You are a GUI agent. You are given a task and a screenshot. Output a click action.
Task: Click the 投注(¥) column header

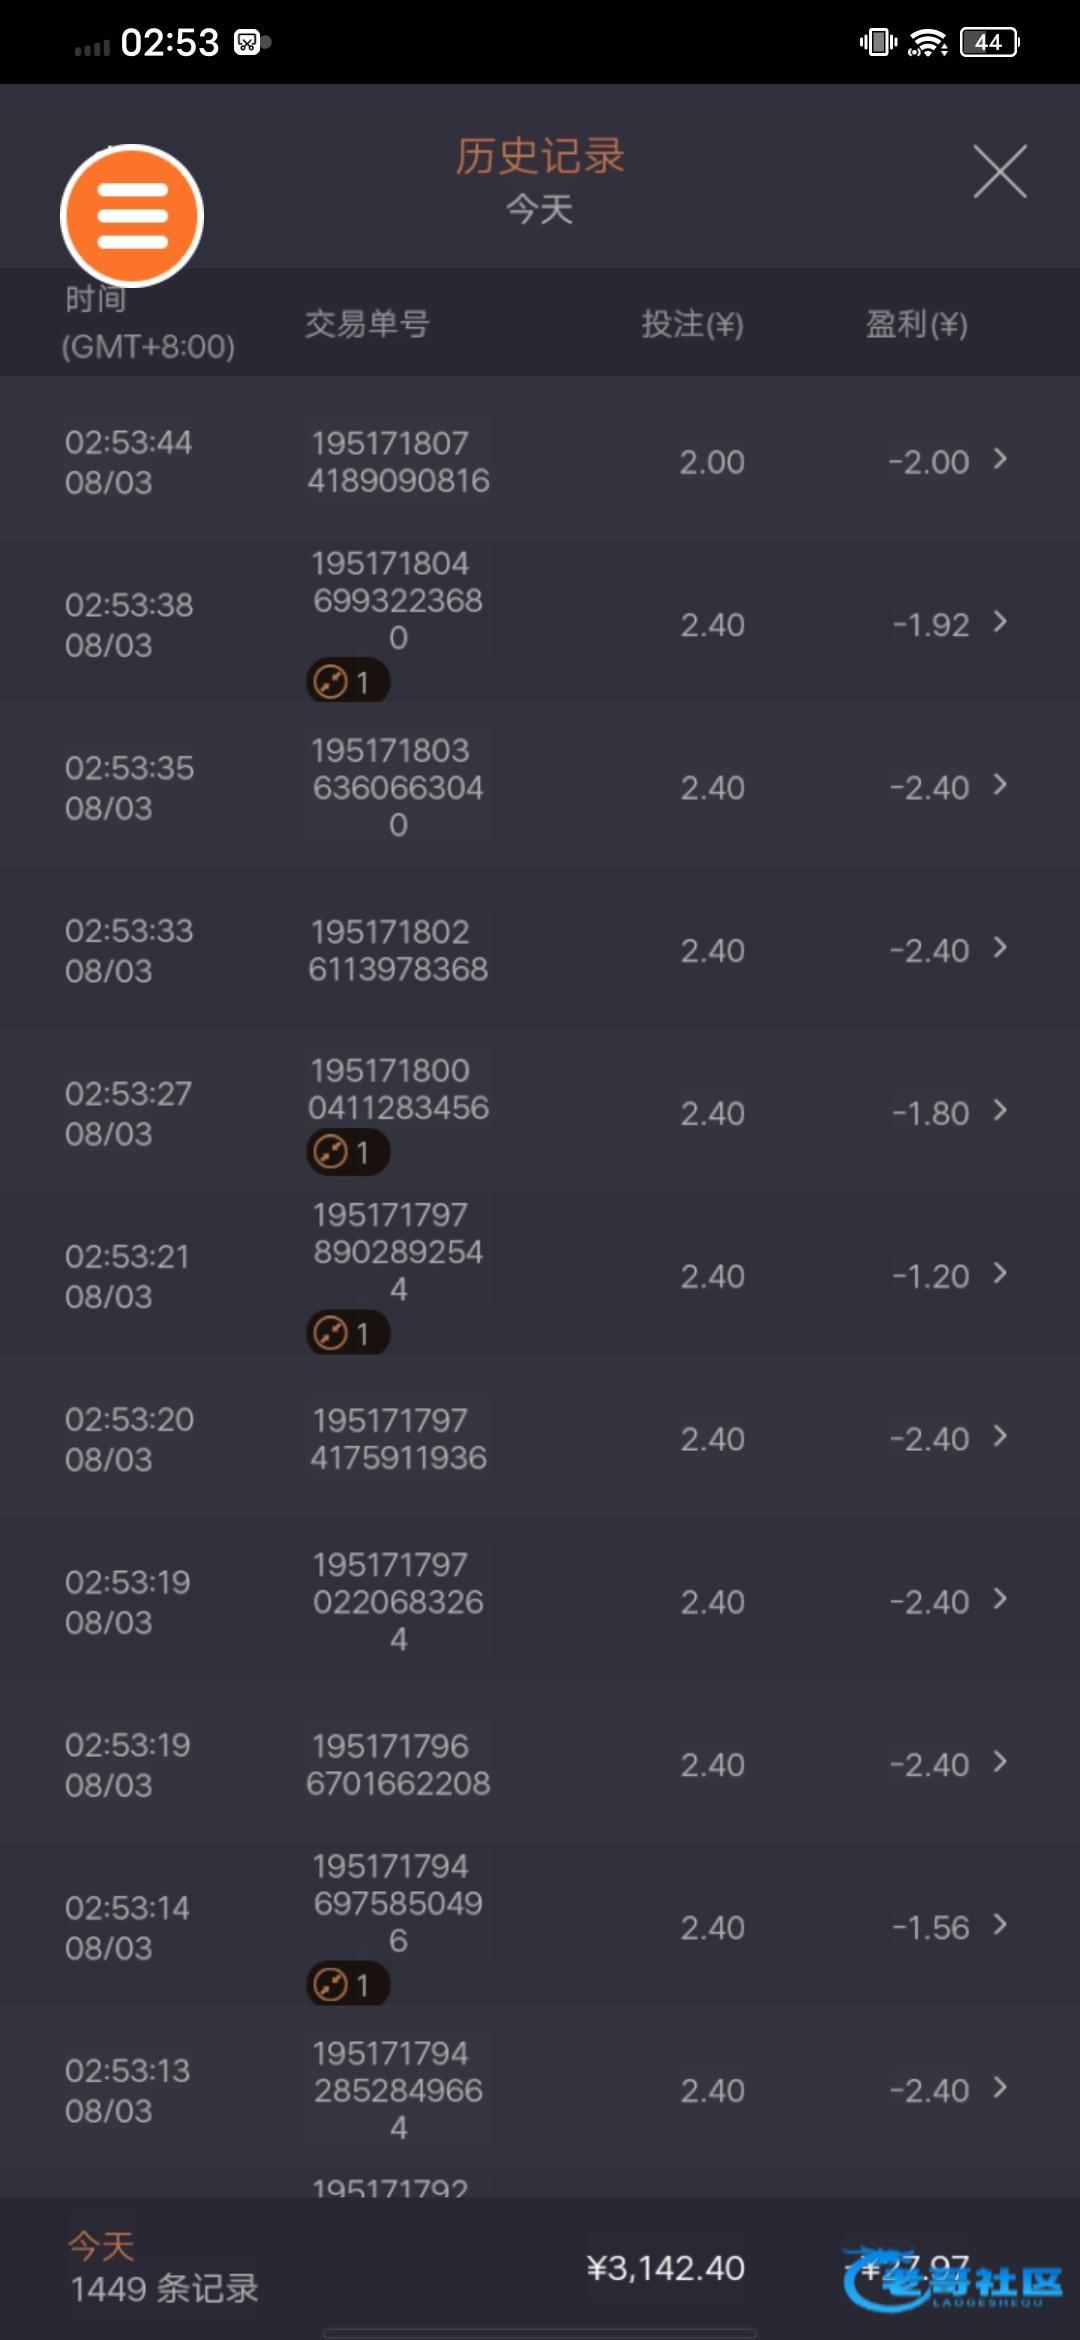[692, 324]
